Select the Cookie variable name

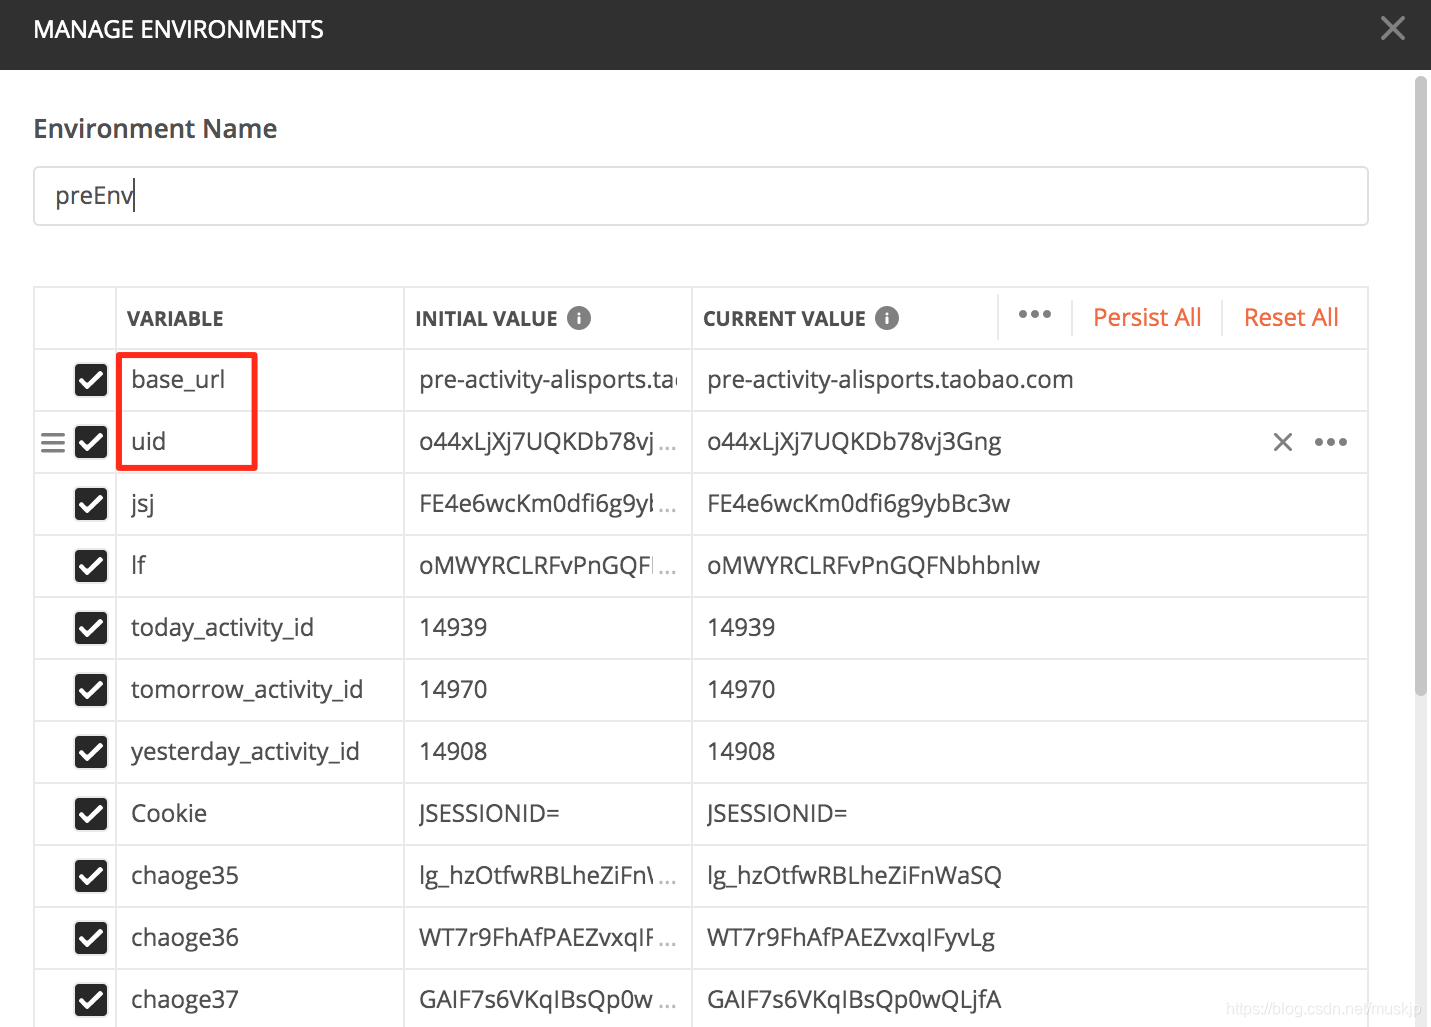[x=169, y=814]
